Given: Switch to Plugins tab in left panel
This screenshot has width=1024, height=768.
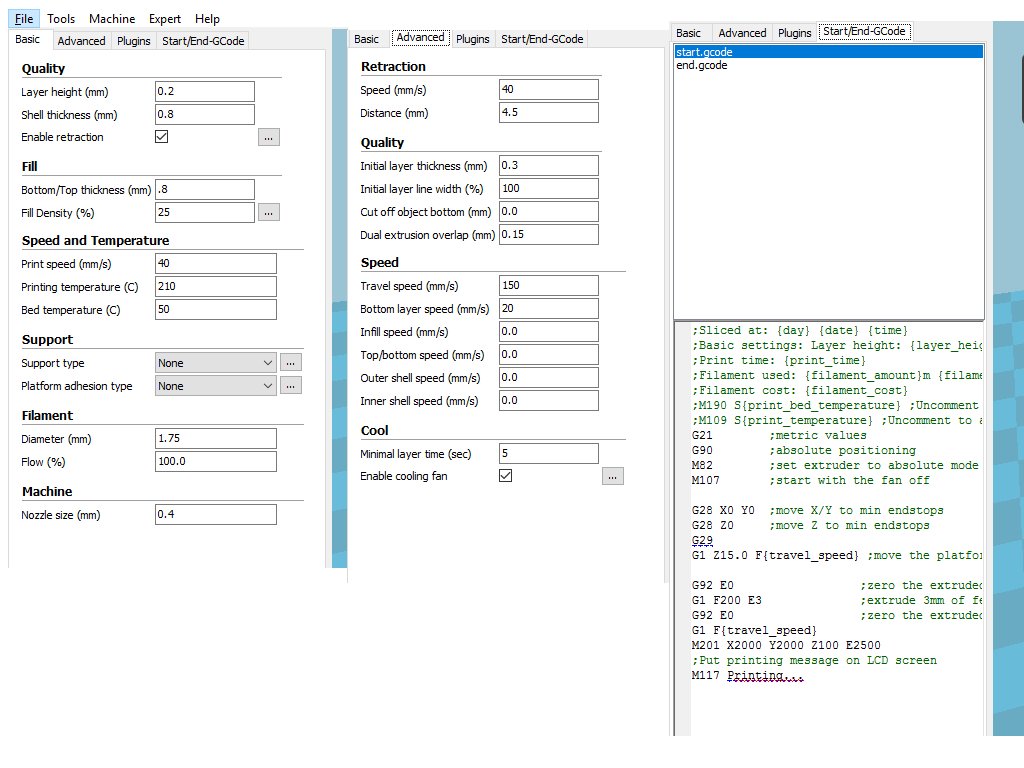Looking at the screenshot, I should pos(133,41).
